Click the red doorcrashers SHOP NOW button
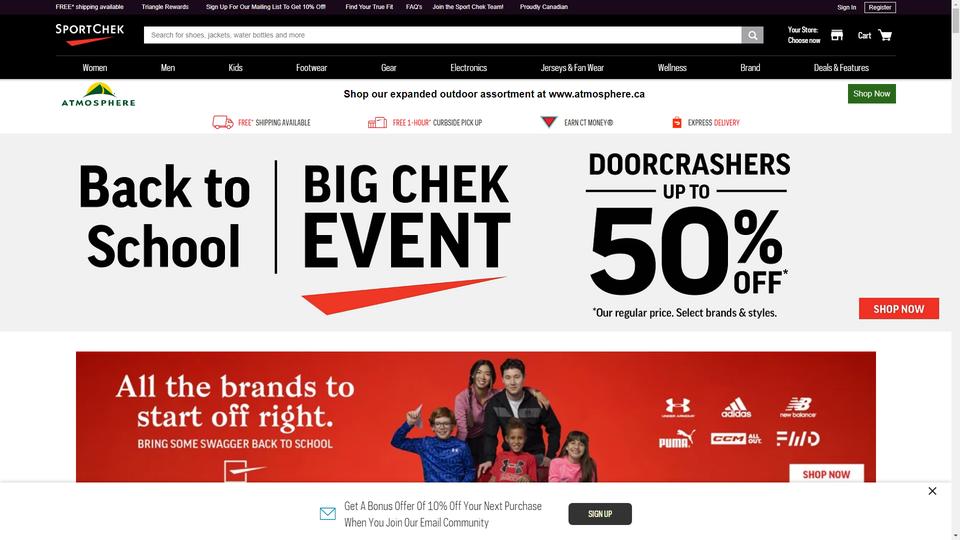This screenshot has width=960, height=540. [x=898, y=309]
